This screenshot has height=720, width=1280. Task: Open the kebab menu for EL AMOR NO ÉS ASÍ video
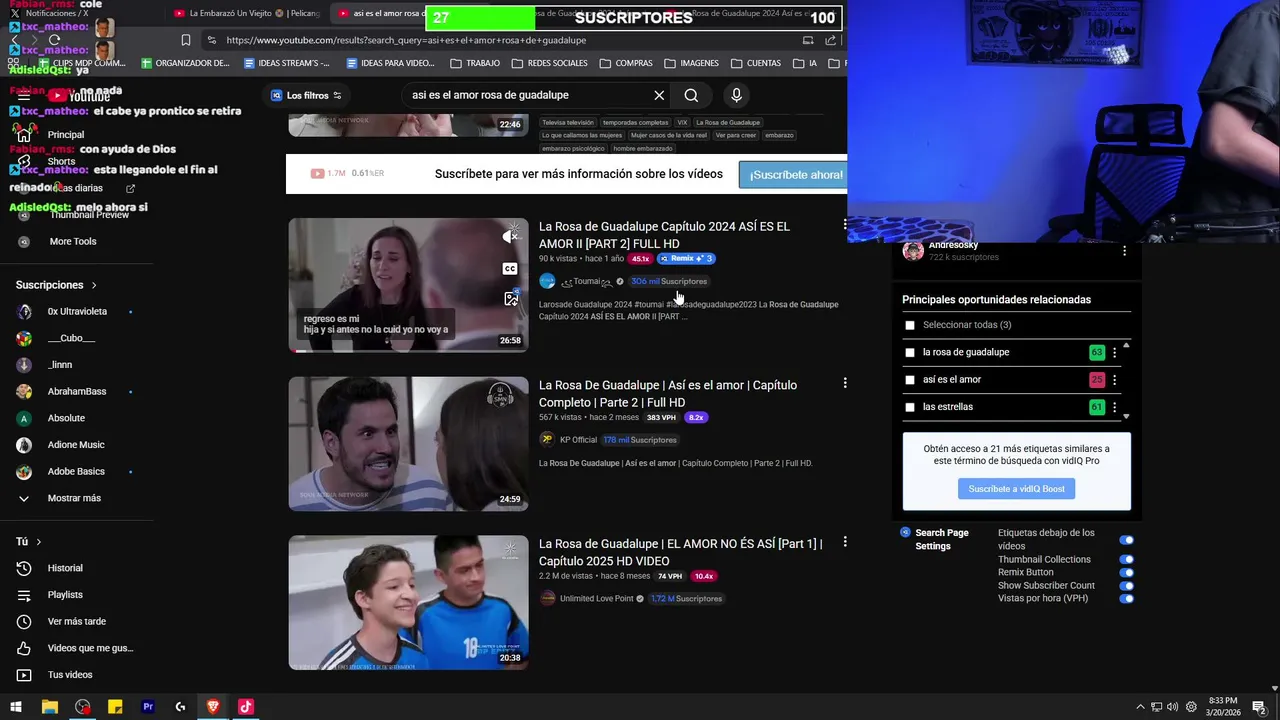[845, 542]
